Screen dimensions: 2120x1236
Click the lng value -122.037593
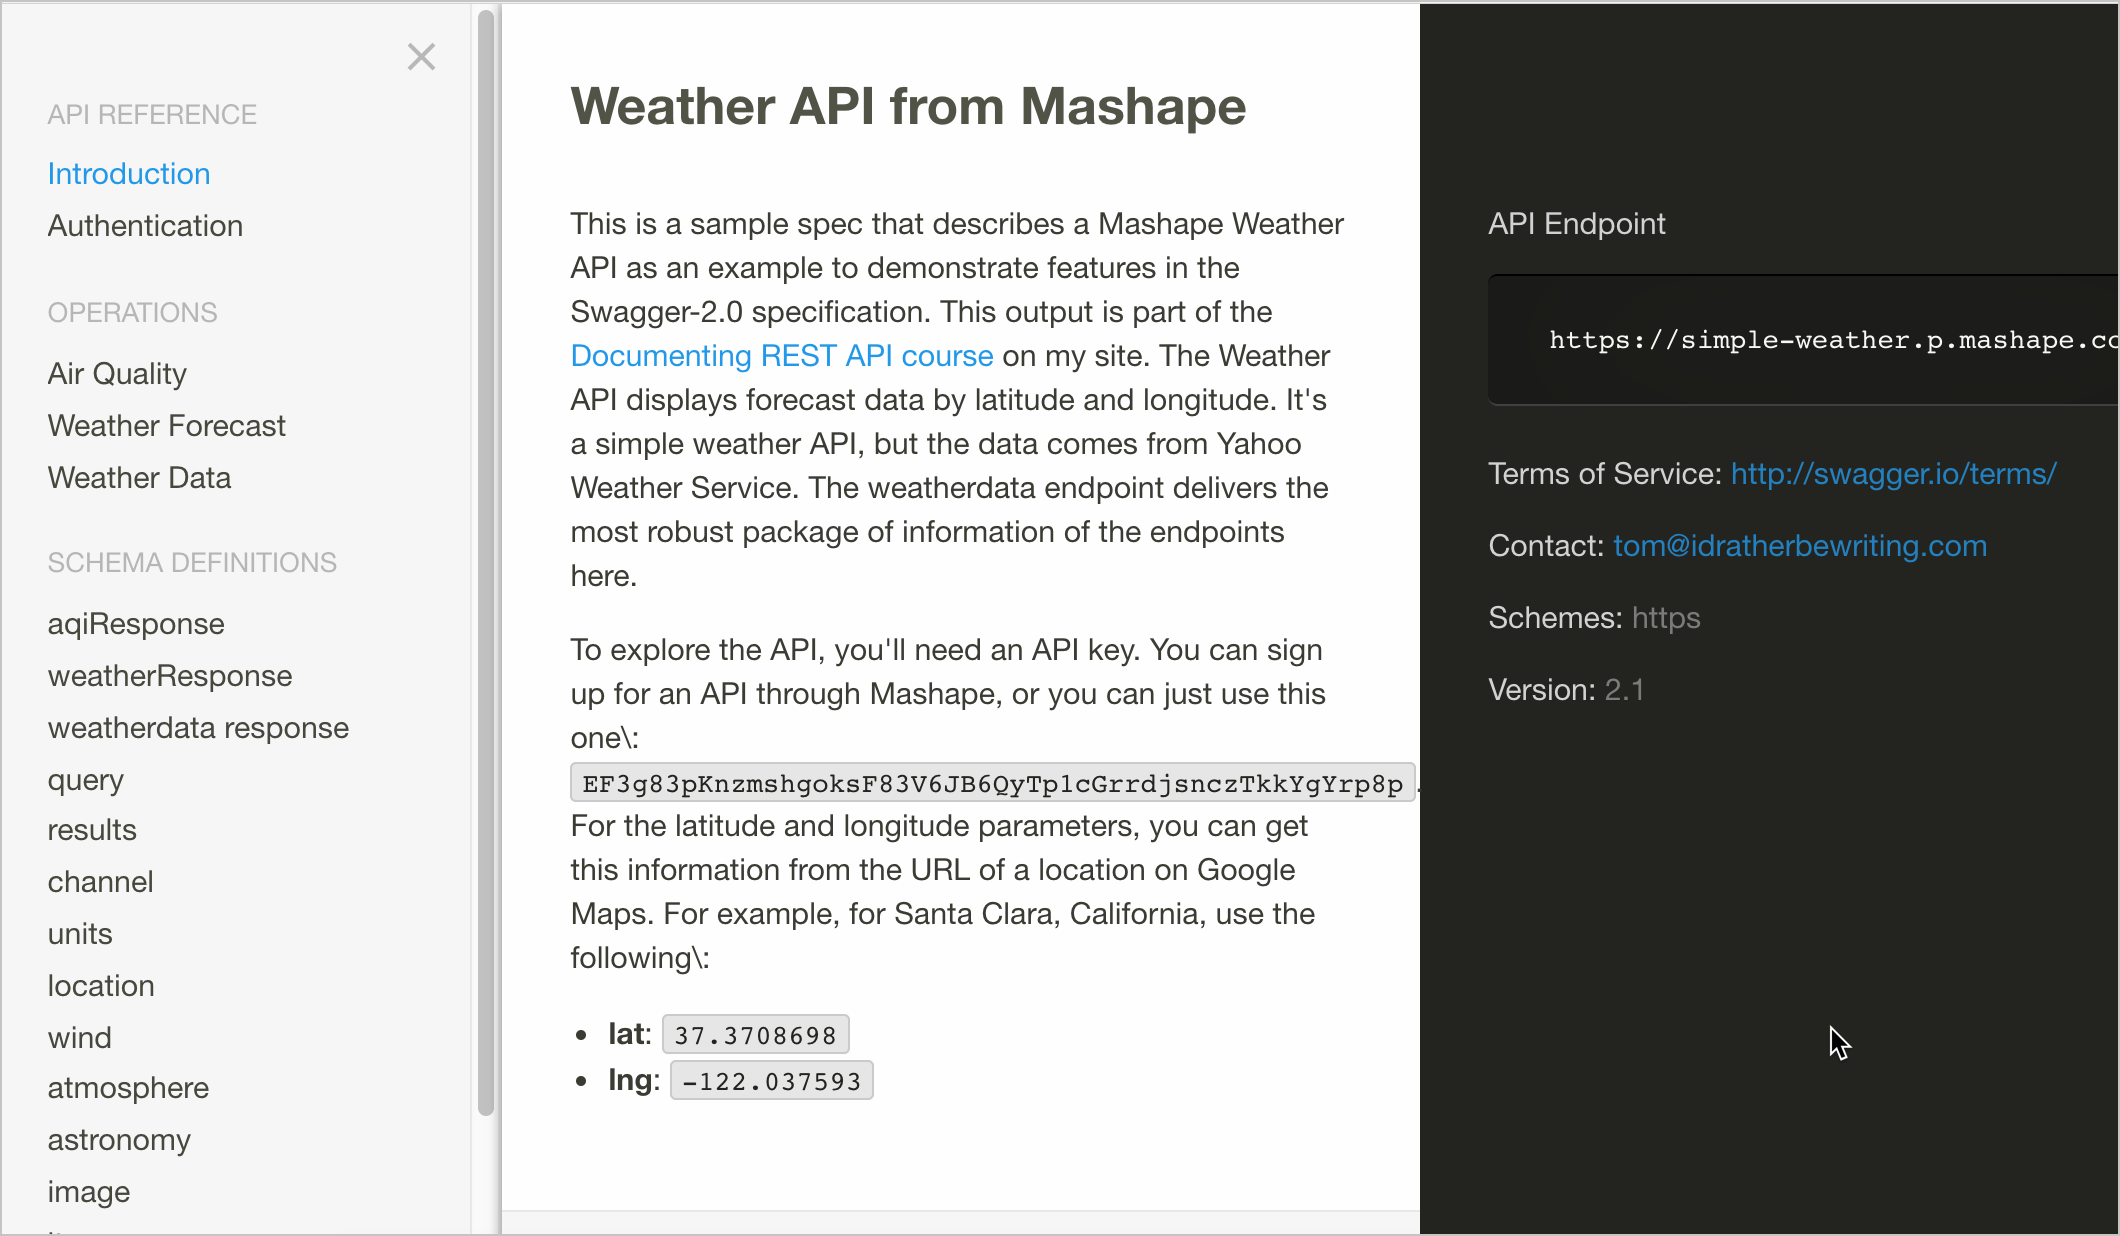pyautogui.click(x=771, y=1081)
